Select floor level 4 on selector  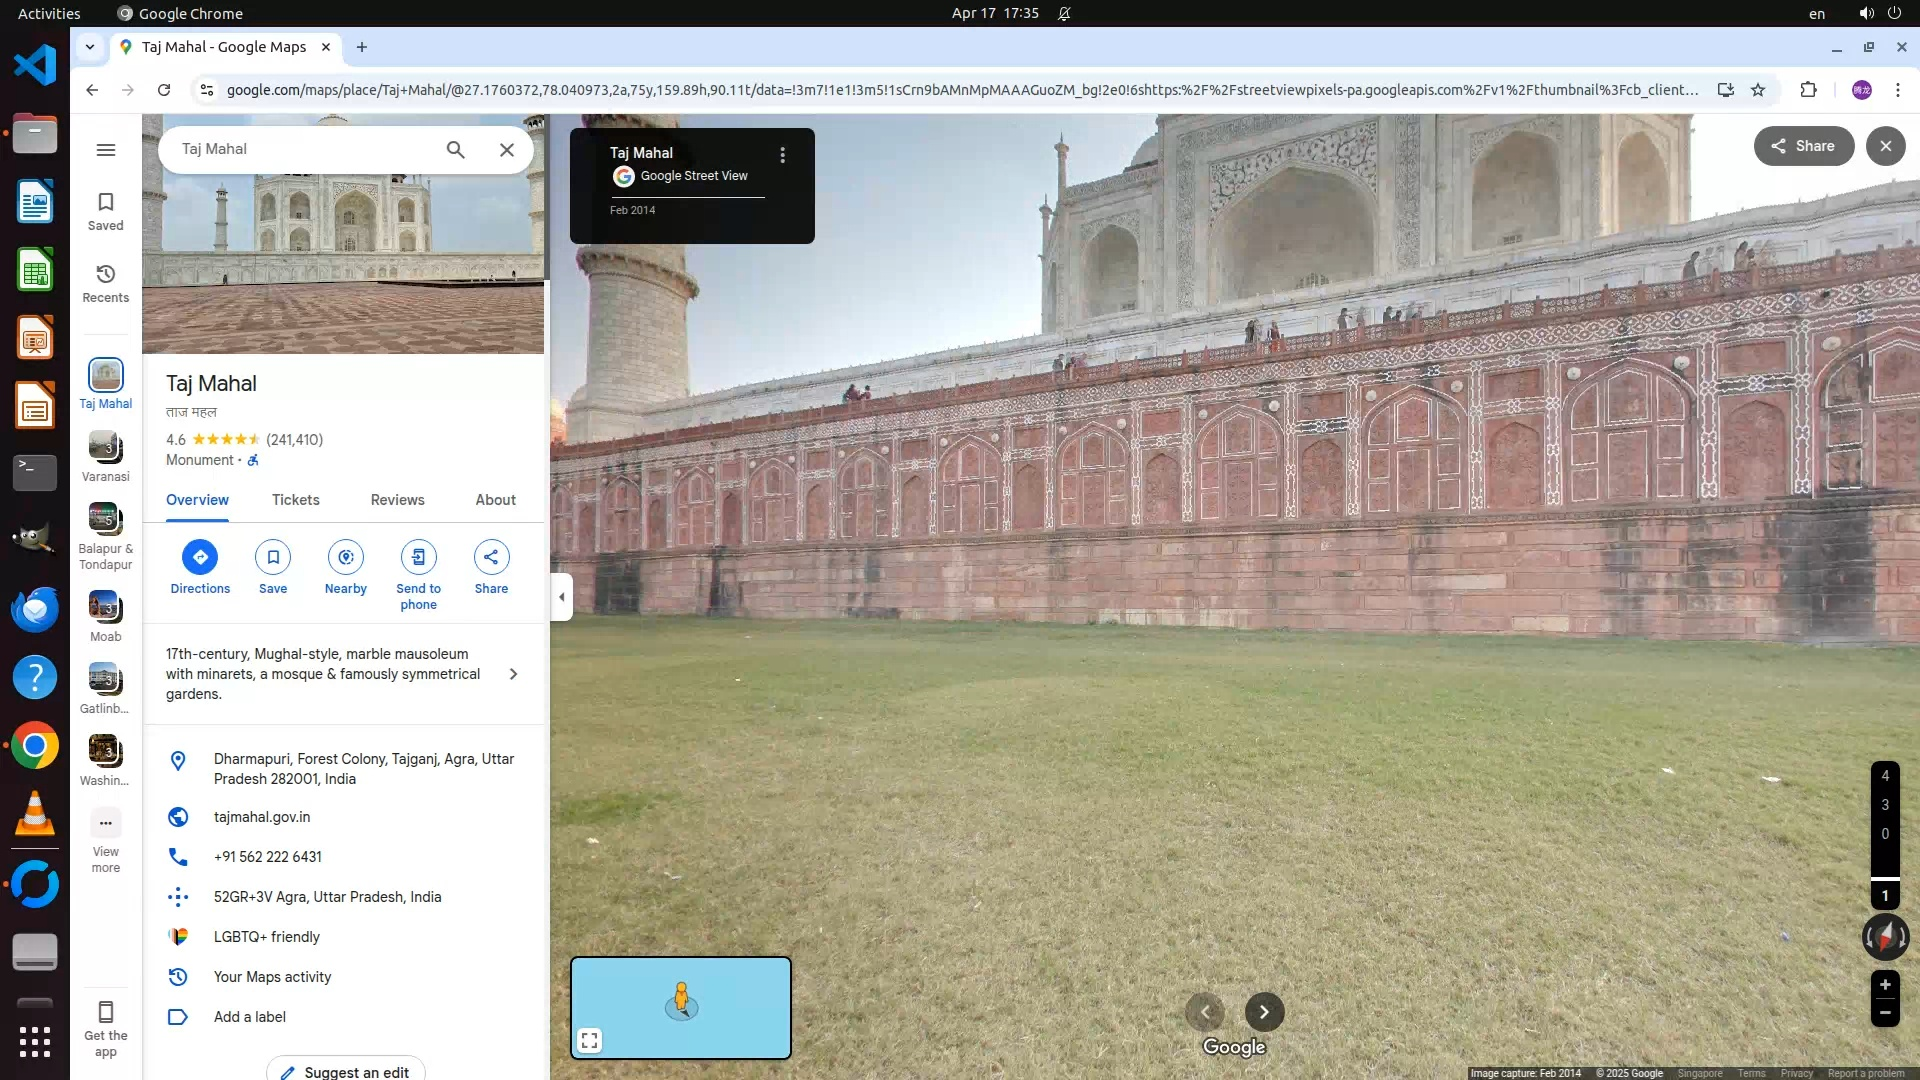coord(1885,776)
